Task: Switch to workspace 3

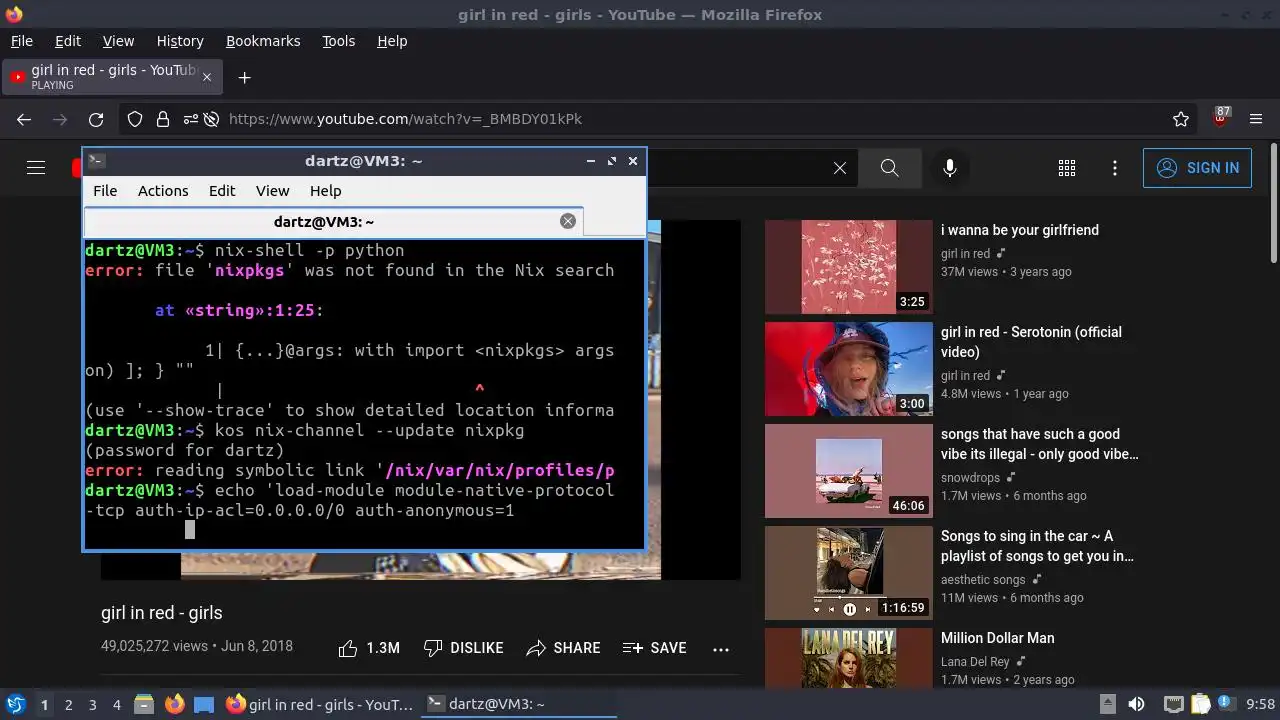Action: 92,705
